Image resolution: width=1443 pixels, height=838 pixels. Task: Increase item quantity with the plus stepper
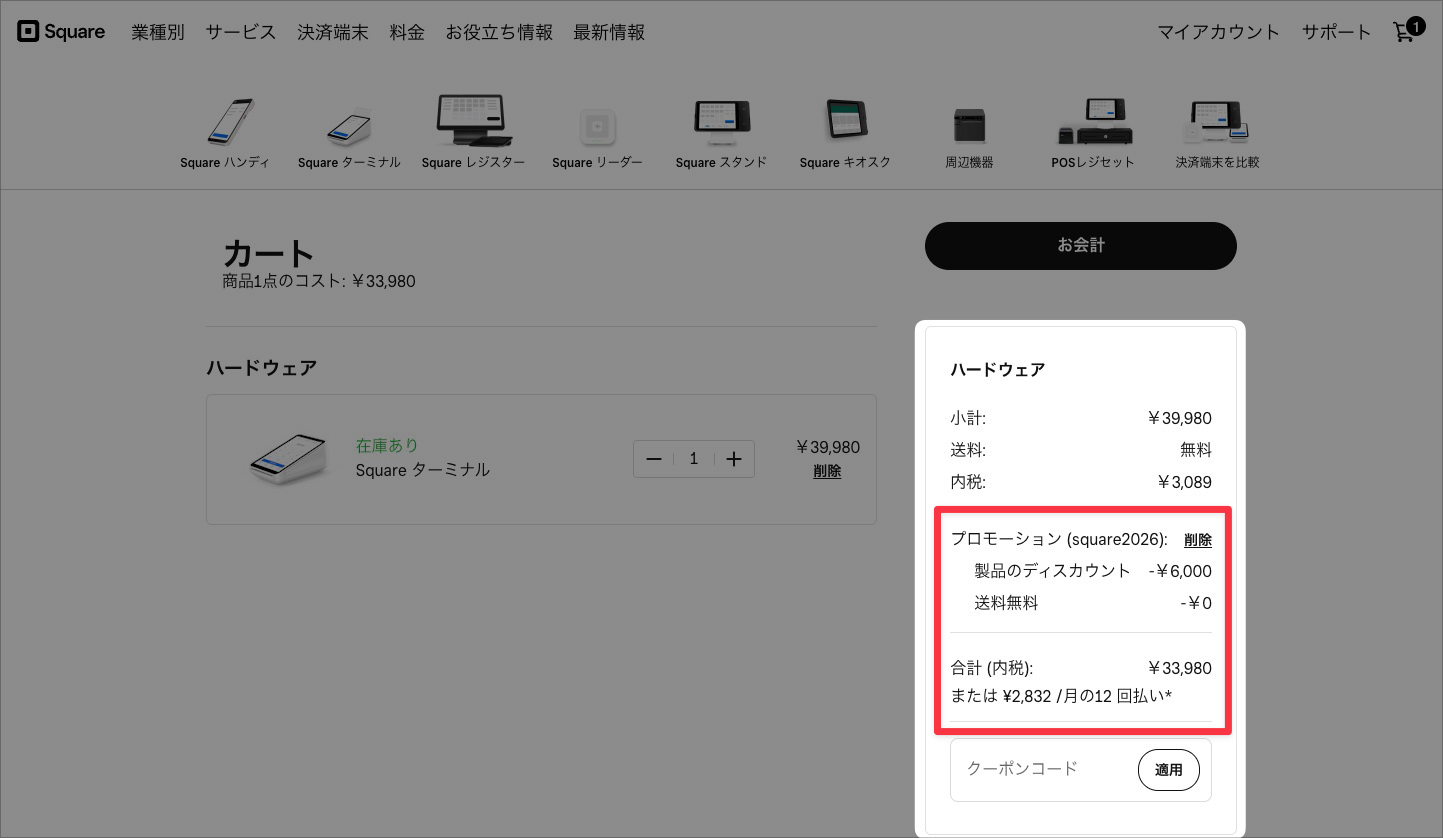tap(733, 458)
